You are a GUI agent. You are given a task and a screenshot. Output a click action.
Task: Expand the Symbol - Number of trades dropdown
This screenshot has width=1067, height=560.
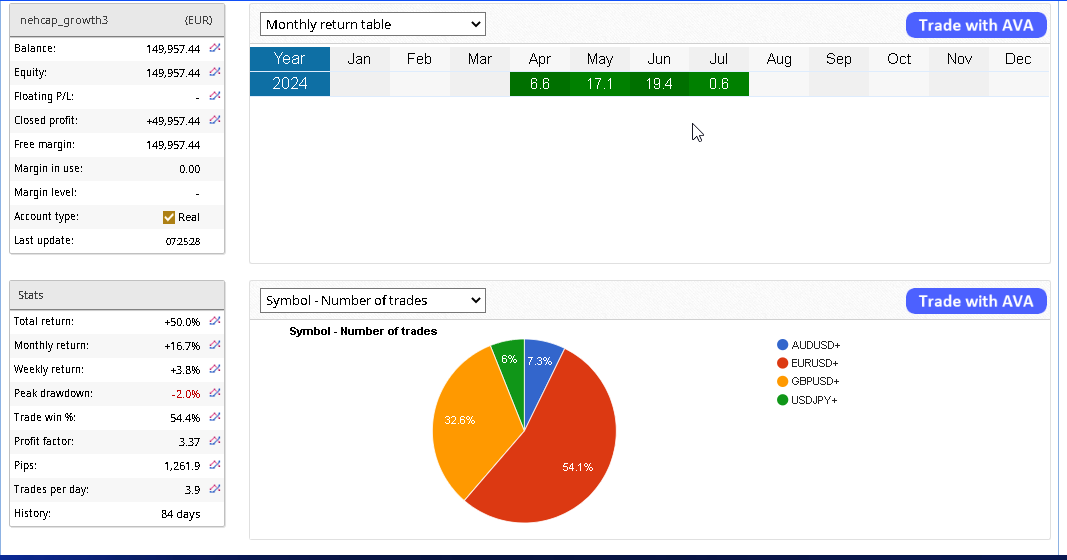(372, 300)
